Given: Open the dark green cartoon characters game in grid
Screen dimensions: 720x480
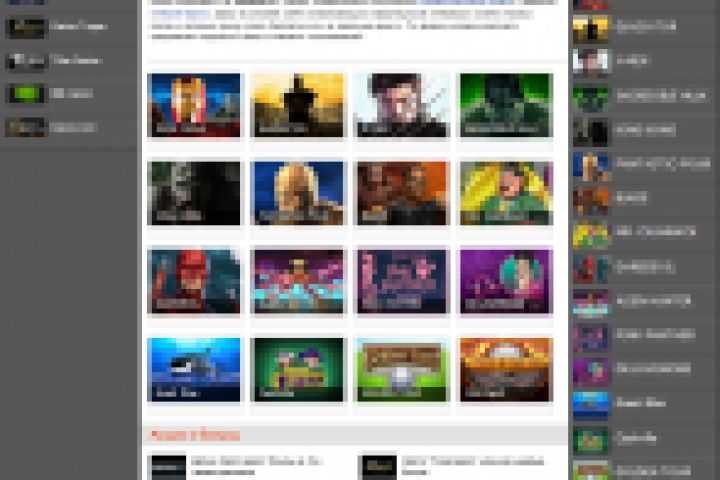Looking at the screenshot, I should (298, 370).
